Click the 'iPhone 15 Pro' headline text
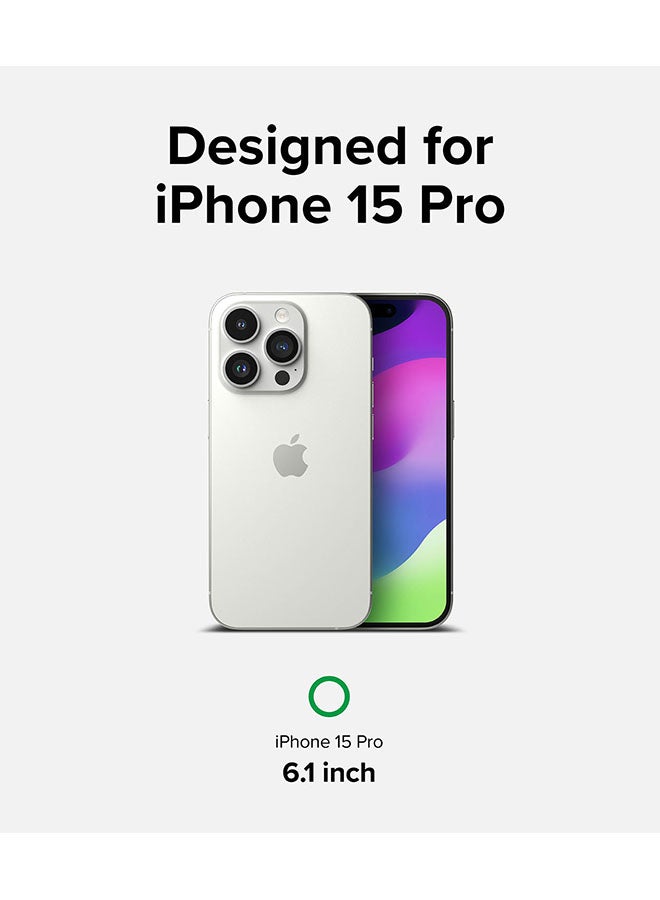This screenshot has width=660, height=900. [x=330, y=204]
